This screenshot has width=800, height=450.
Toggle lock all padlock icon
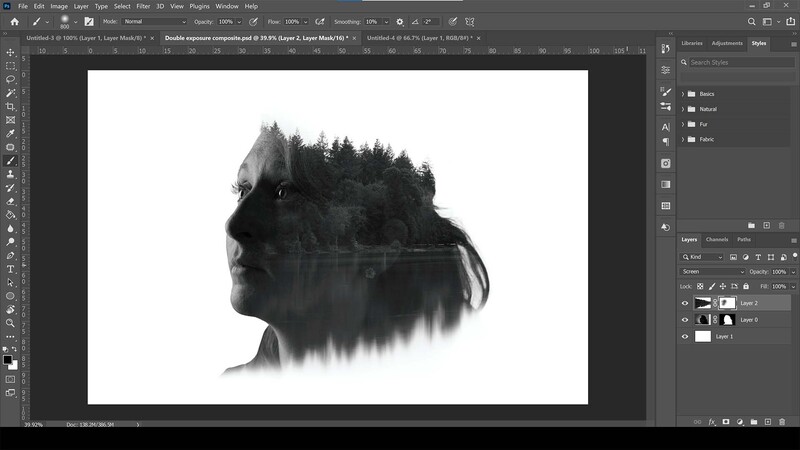[x=746, y=287]
